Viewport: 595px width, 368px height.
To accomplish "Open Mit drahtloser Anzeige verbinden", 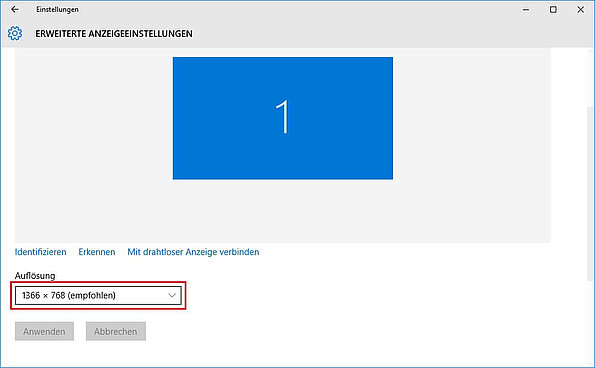I will point(193,252).
